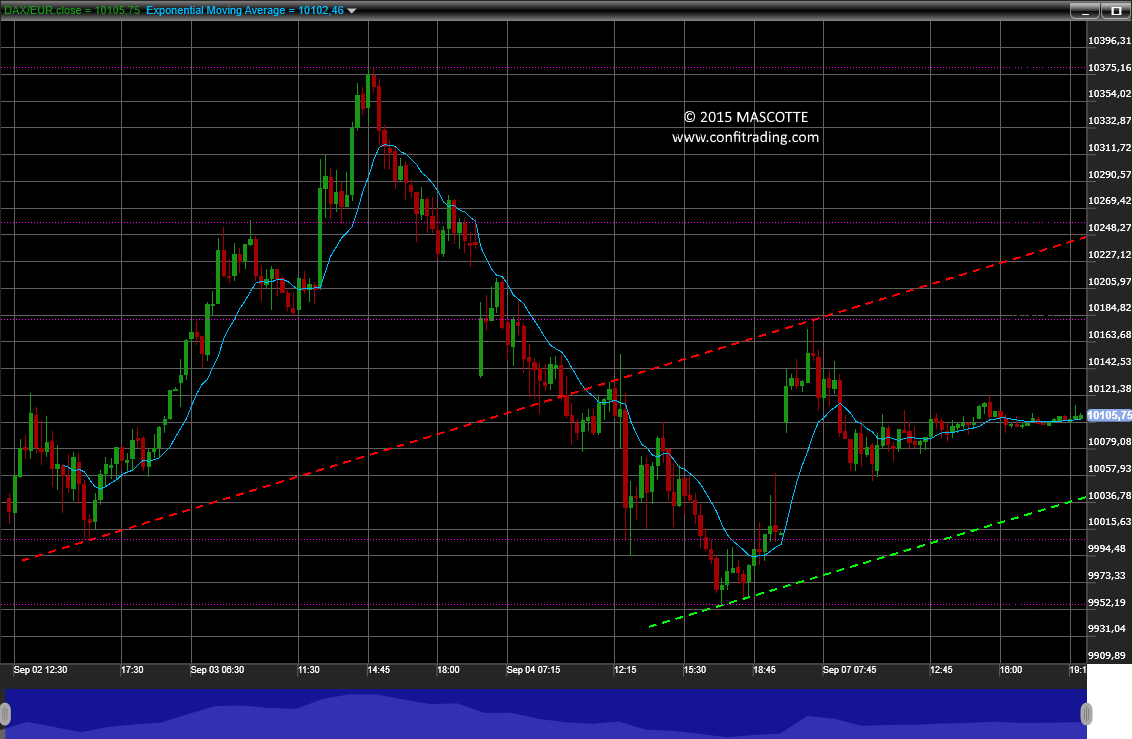Click the 9952,19 price axis label
This screenshot has width=1132, height=739.
[x=1106, y=602]
